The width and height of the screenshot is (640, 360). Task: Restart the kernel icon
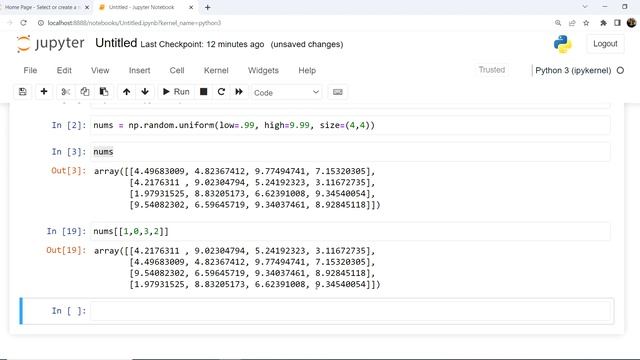pyautogui.click(x=221, y=92)
